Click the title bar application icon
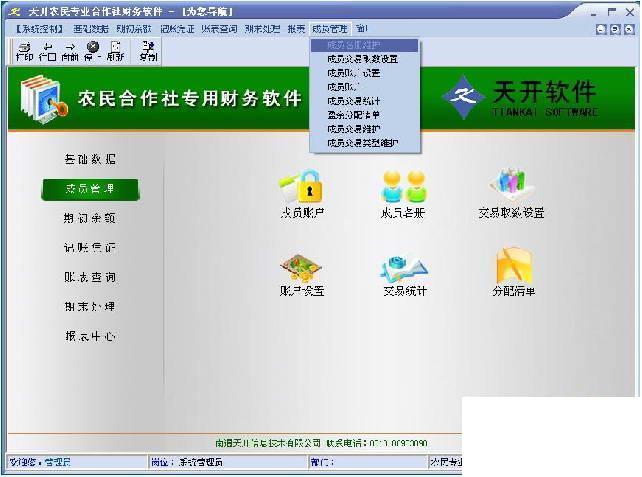This screenshot has width=642, height=477. pos(15,11)
